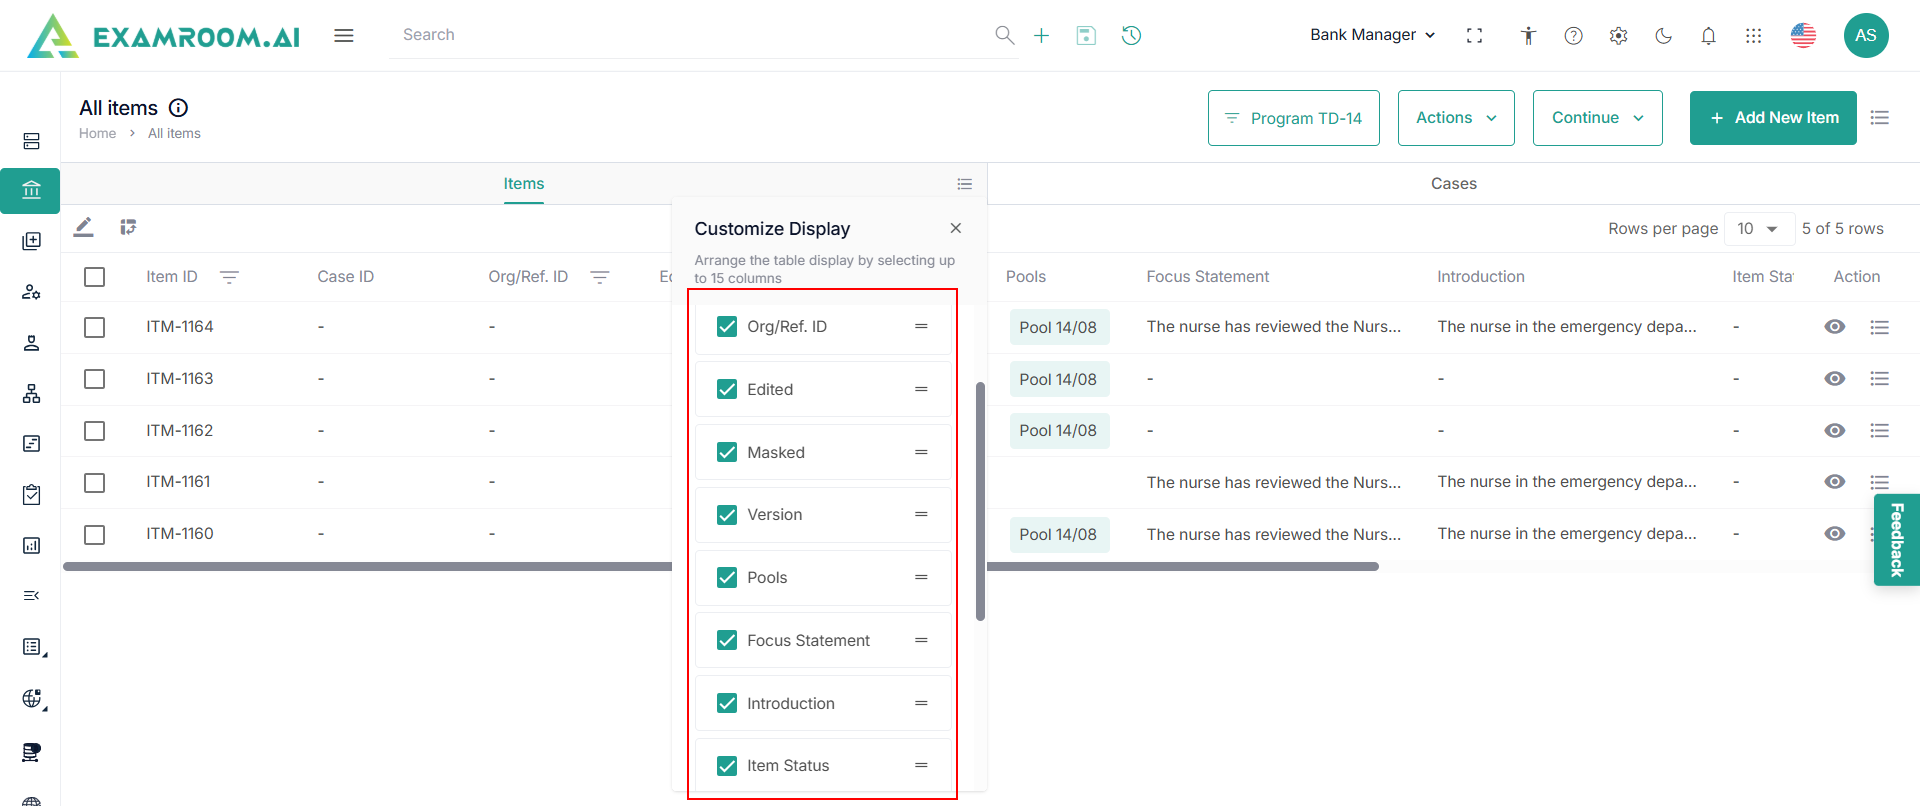Open the notifications bell

[x=1708, y=36]
